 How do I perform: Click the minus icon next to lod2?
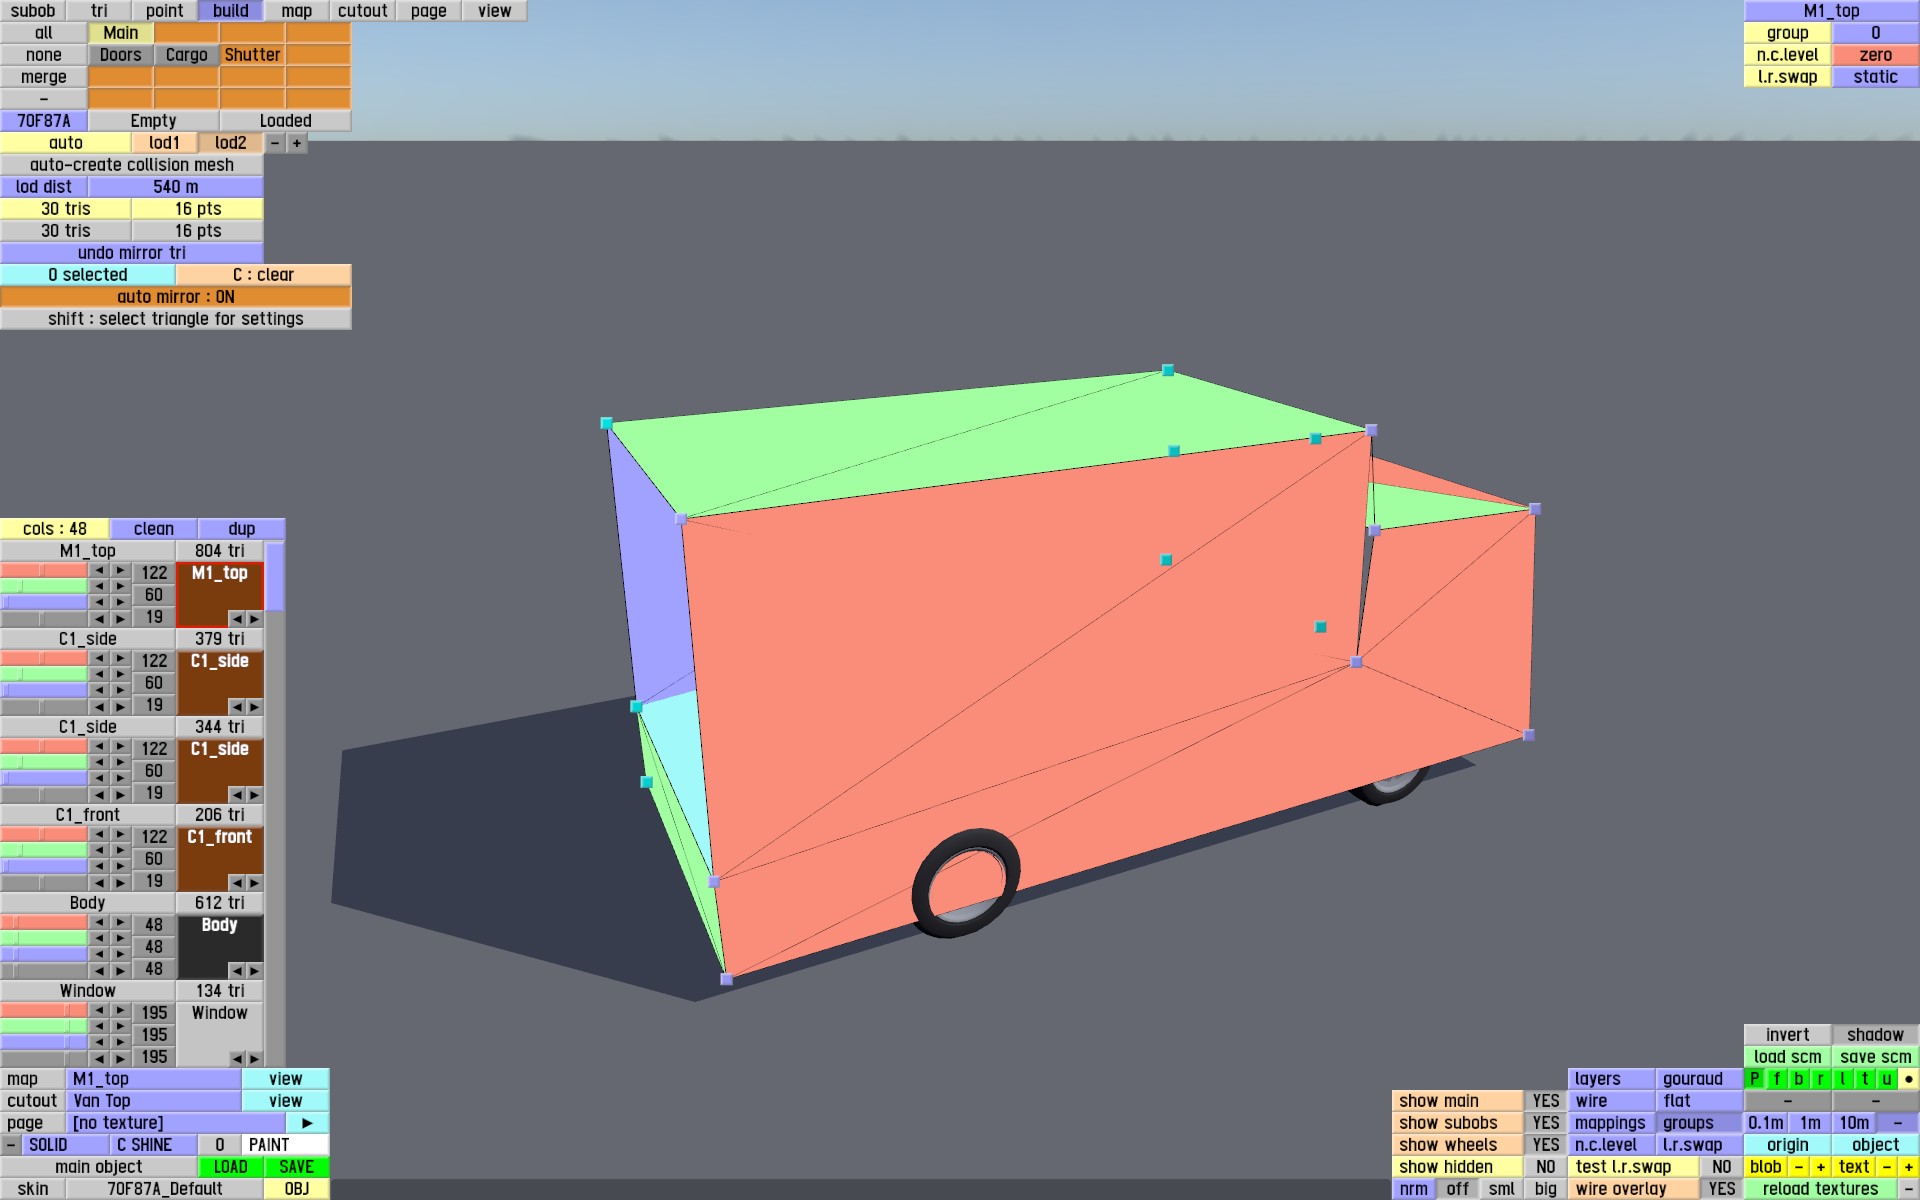coord(275,143)
